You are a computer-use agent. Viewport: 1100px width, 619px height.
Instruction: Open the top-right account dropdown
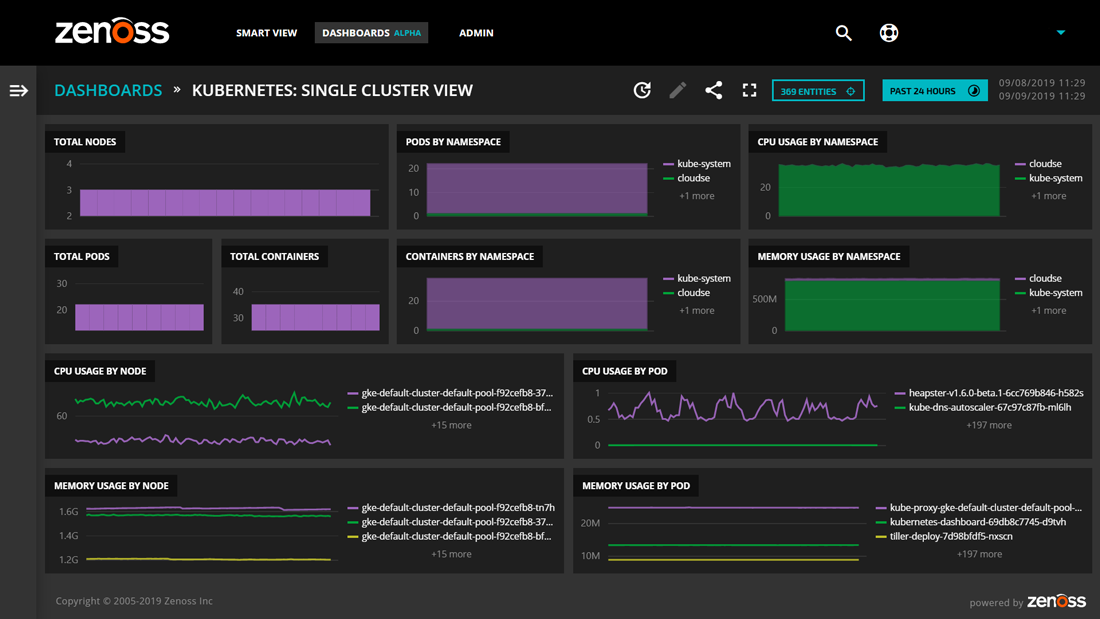(1060, 32)
